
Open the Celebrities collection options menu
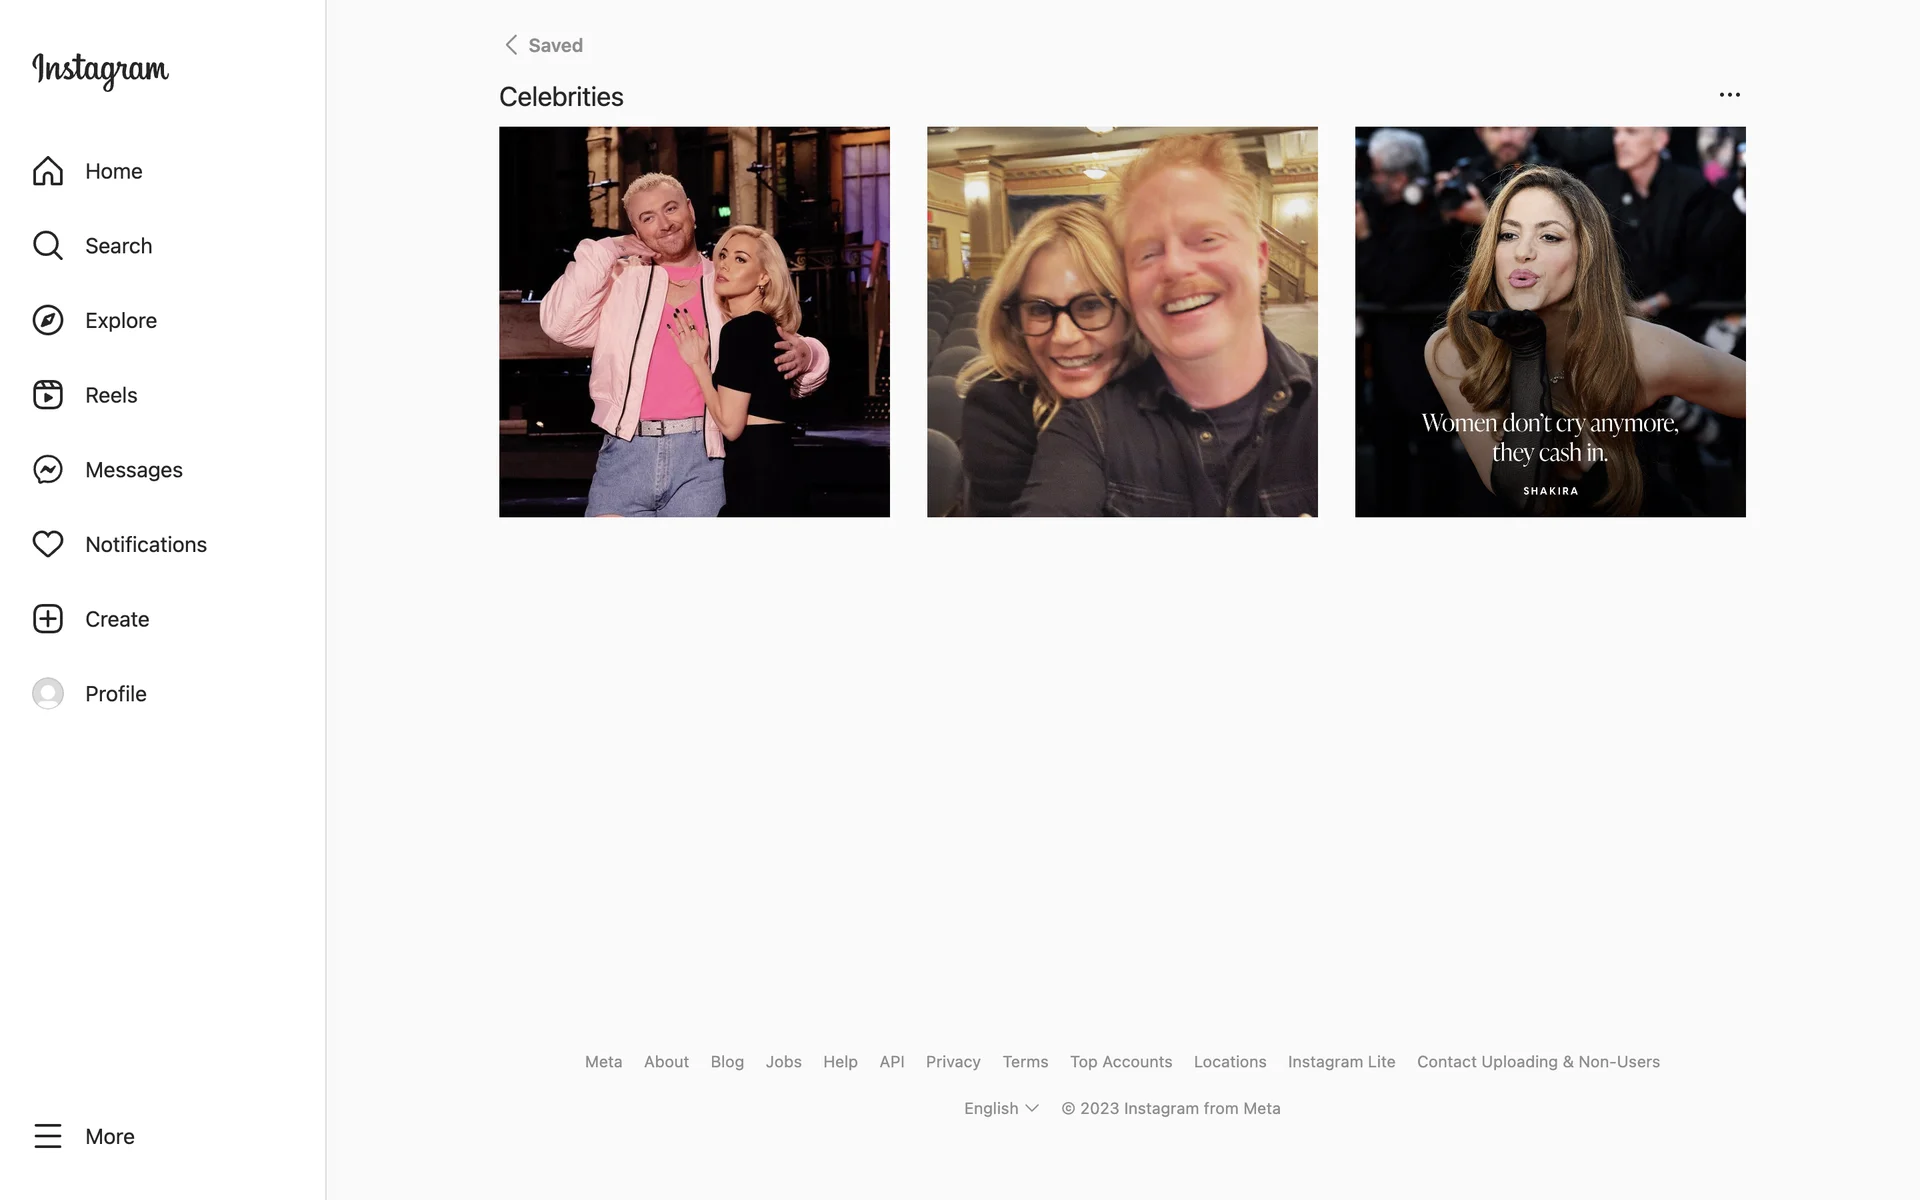pyautogui.click(x=1729, y=95)
